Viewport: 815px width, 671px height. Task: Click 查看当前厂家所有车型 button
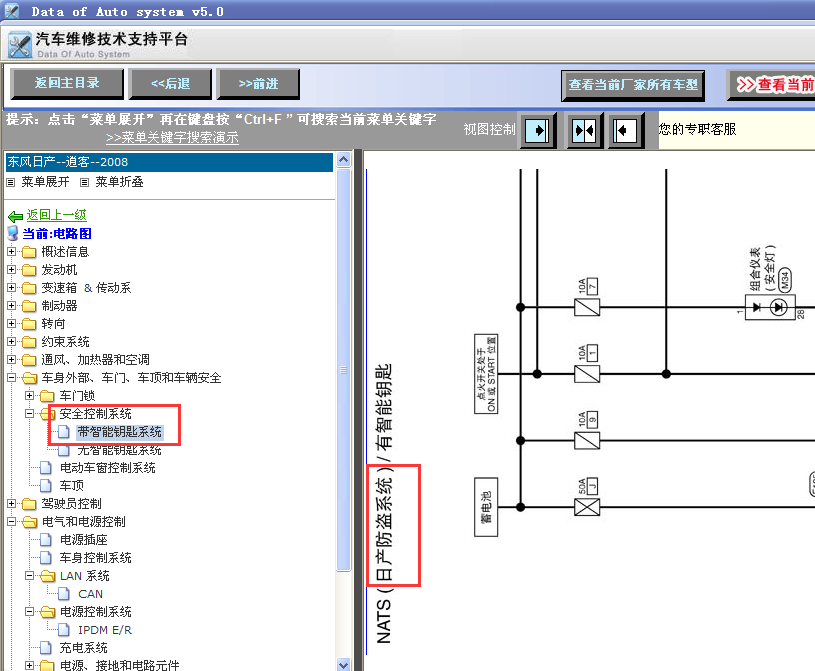(x=633, y=85)
